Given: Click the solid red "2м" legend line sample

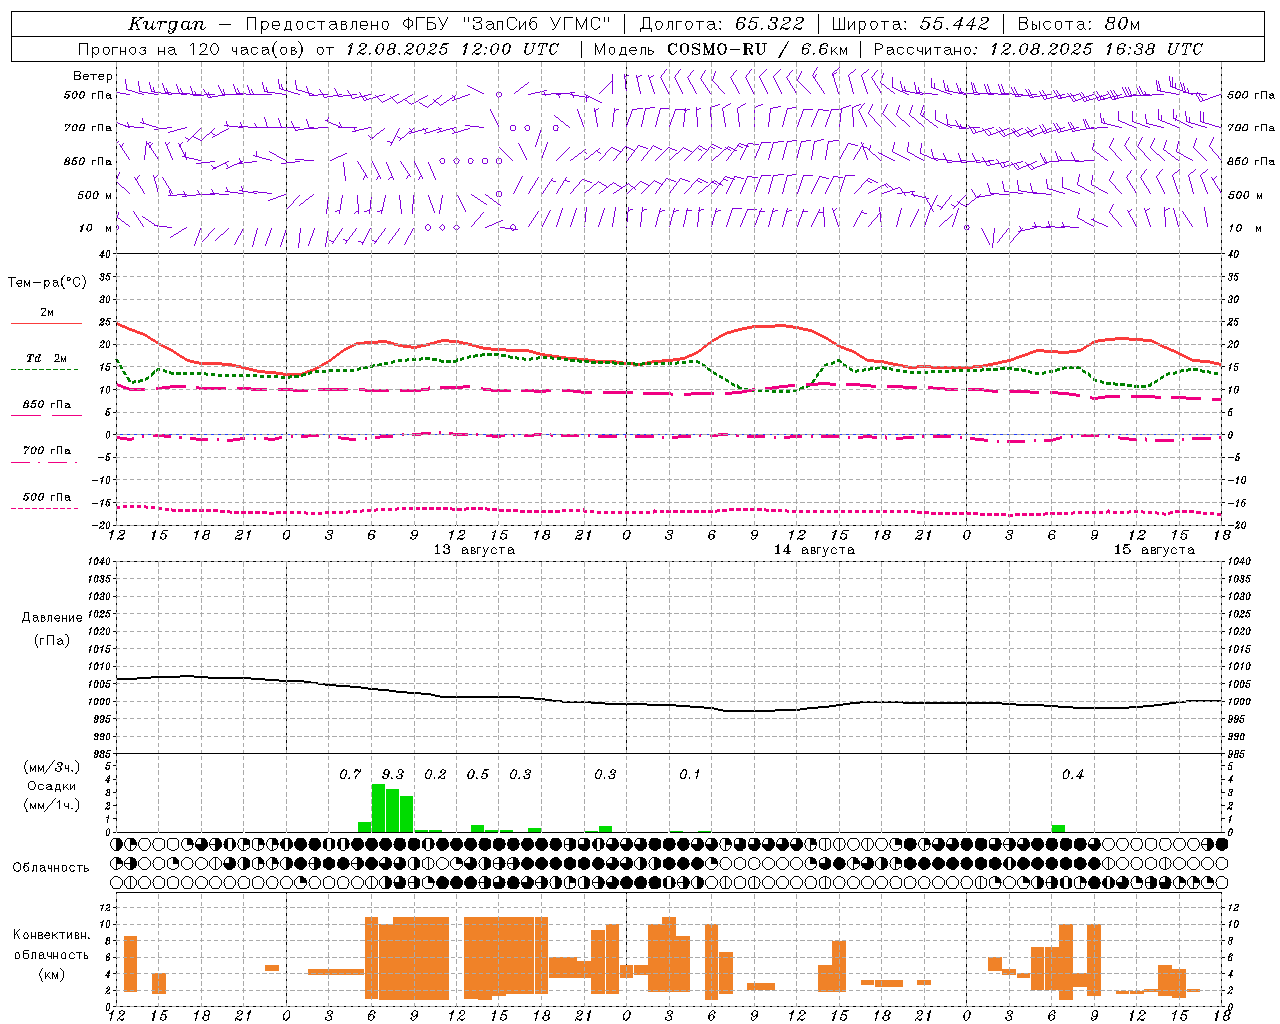Looking at the screenshot, I should coord(46,324).
